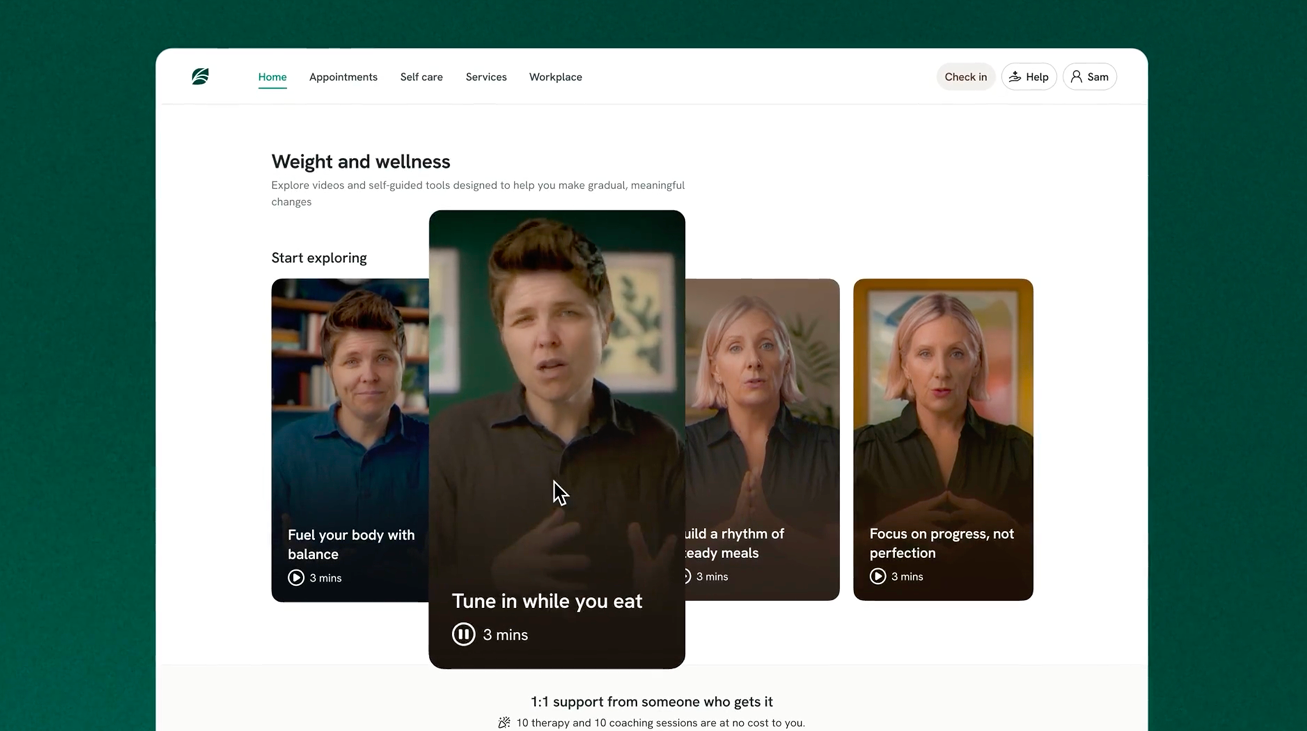The image size is (1307, 731).
Task: Click the 'Weight and wellness' heading
Action: click(x=361, y=161)
